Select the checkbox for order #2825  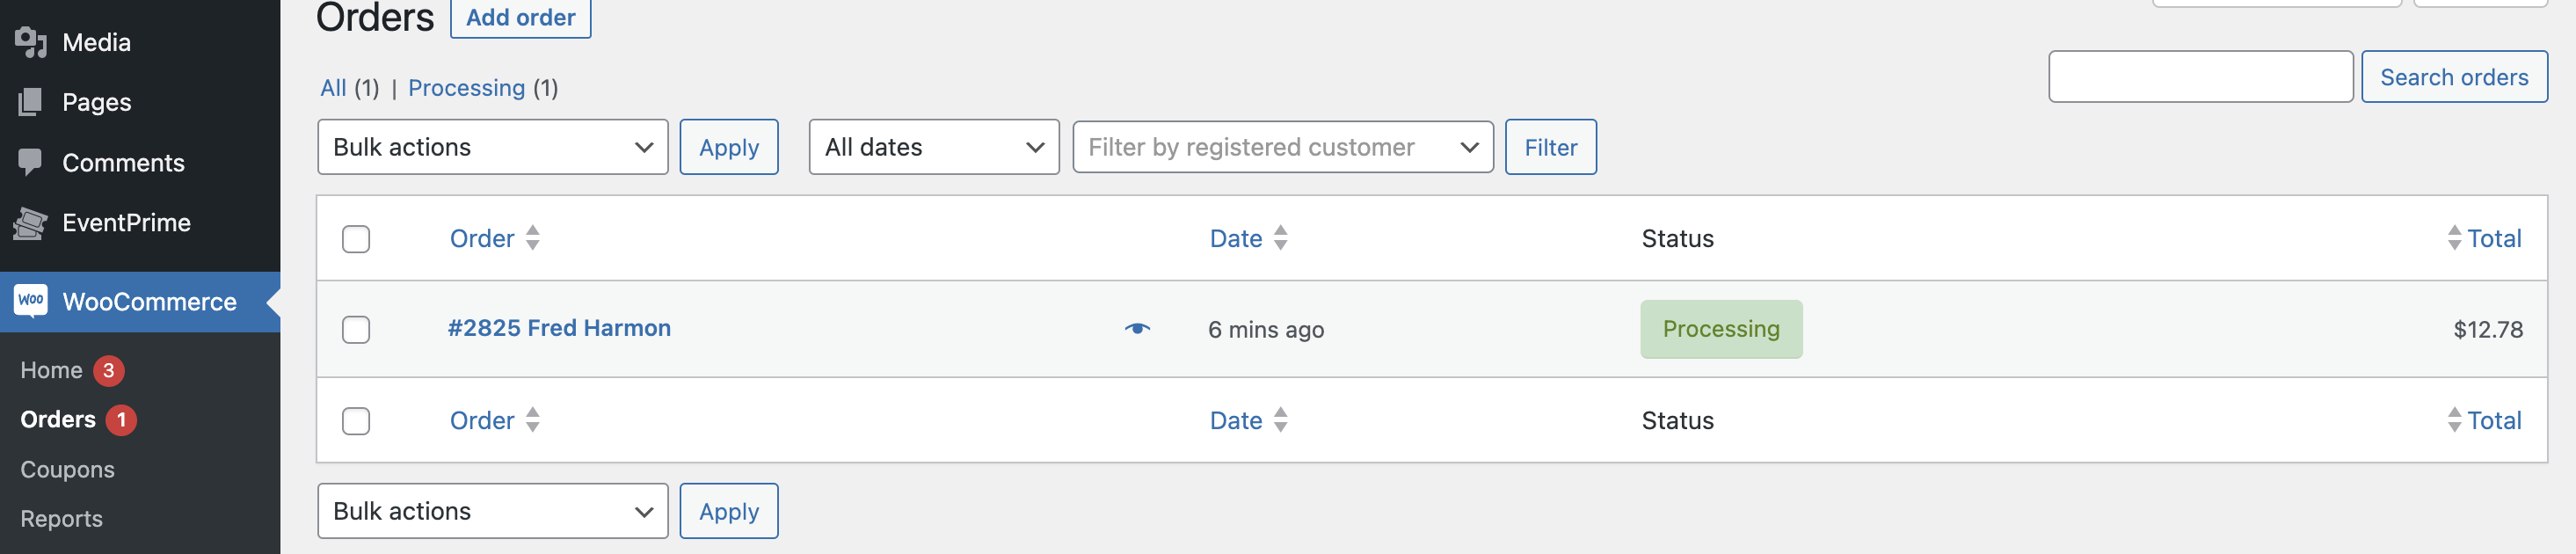(x=356, y=329)
